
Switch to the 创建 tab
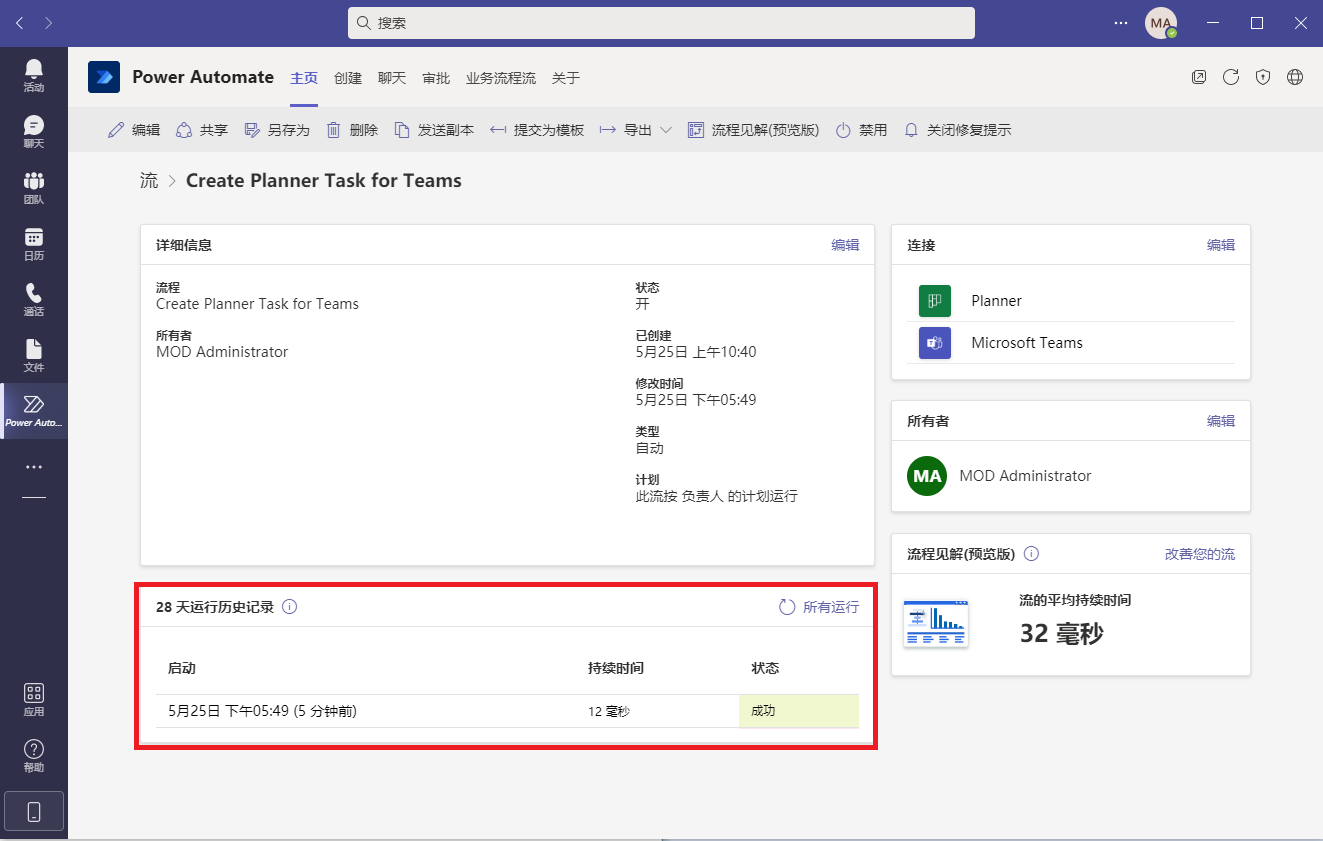(x=348, y=78)
